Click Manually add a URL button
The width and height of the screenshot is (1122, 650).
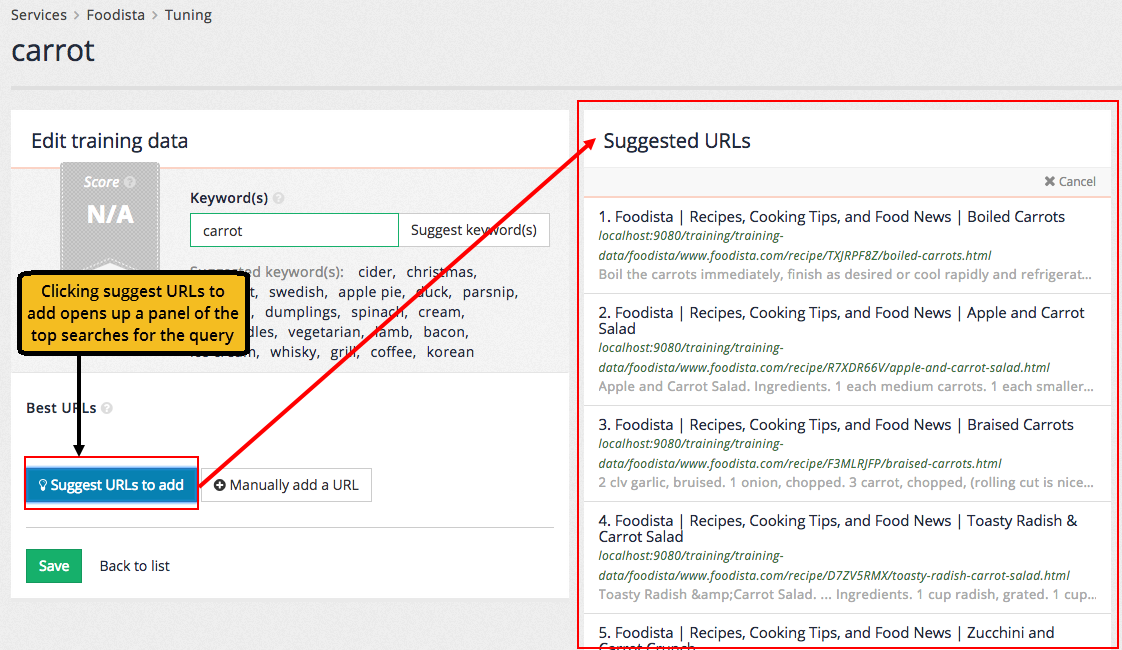286,485
